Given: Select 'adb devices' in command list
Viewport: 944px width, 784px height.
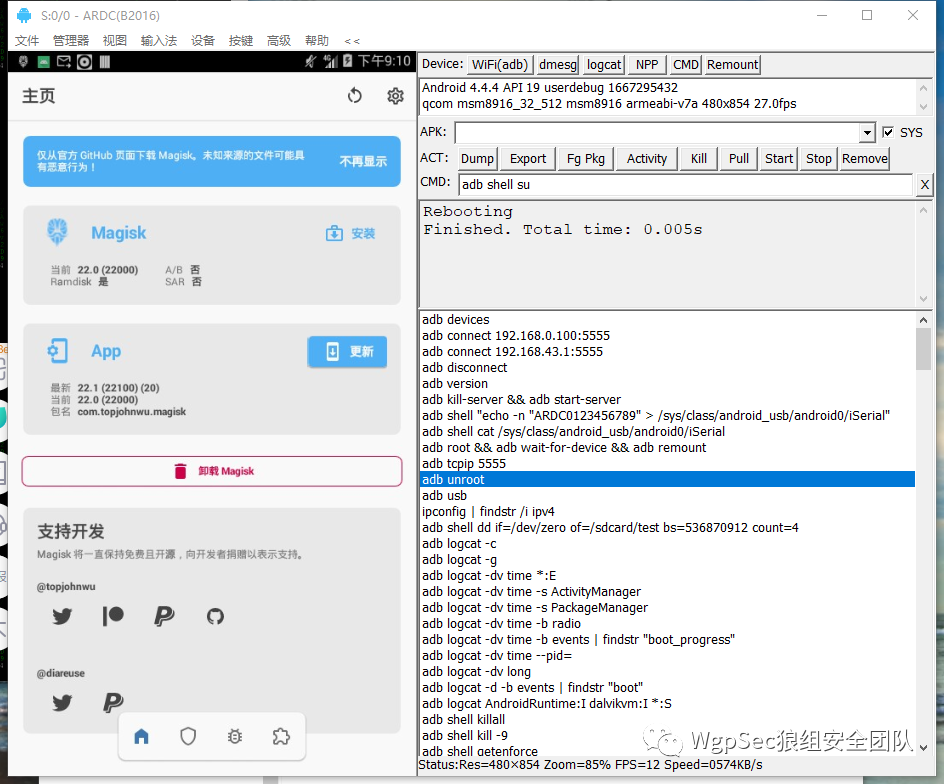Looking at the screenshot, I should pos(667,319).
